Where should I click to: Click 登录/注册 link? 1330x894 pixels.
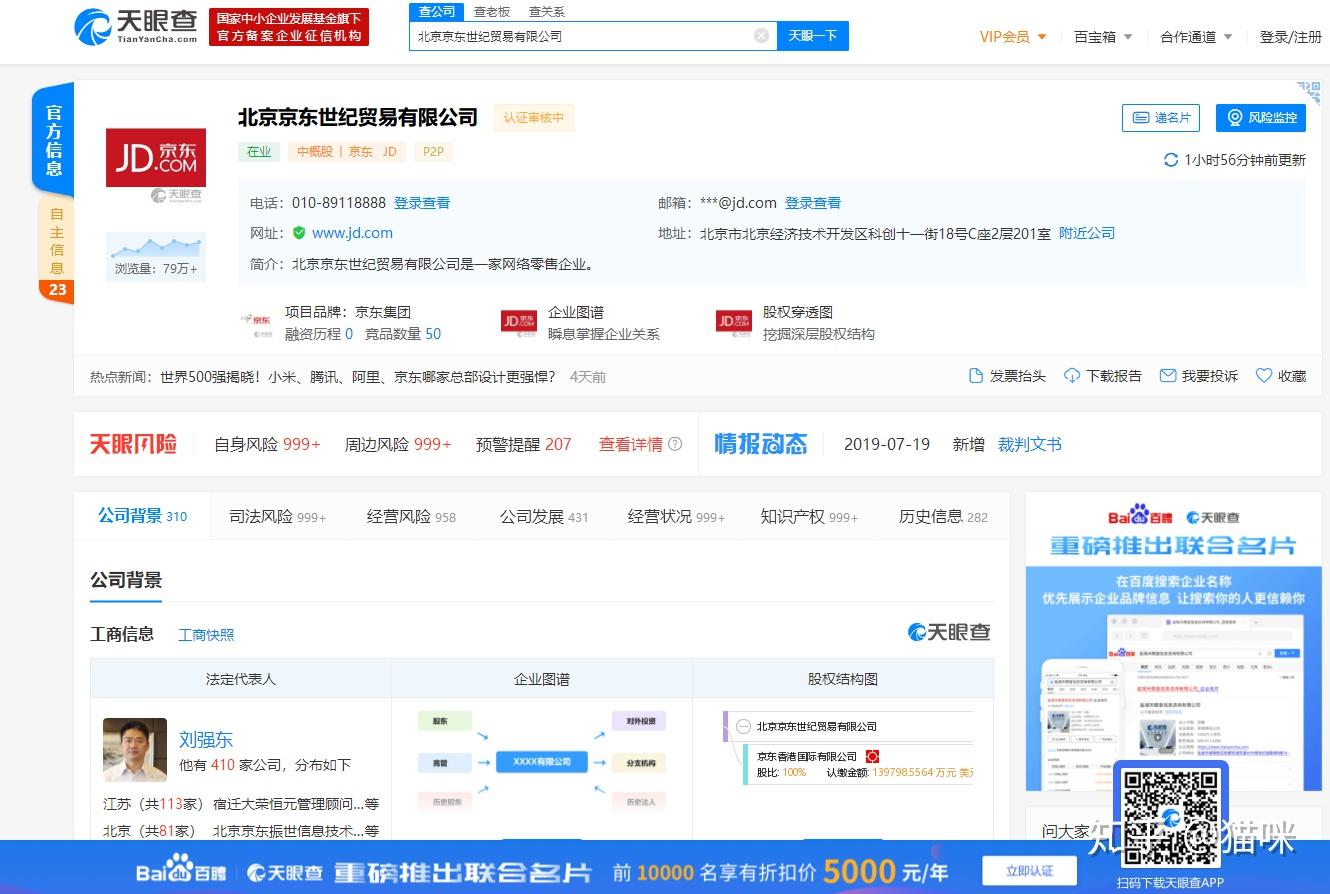[1290, 37]
